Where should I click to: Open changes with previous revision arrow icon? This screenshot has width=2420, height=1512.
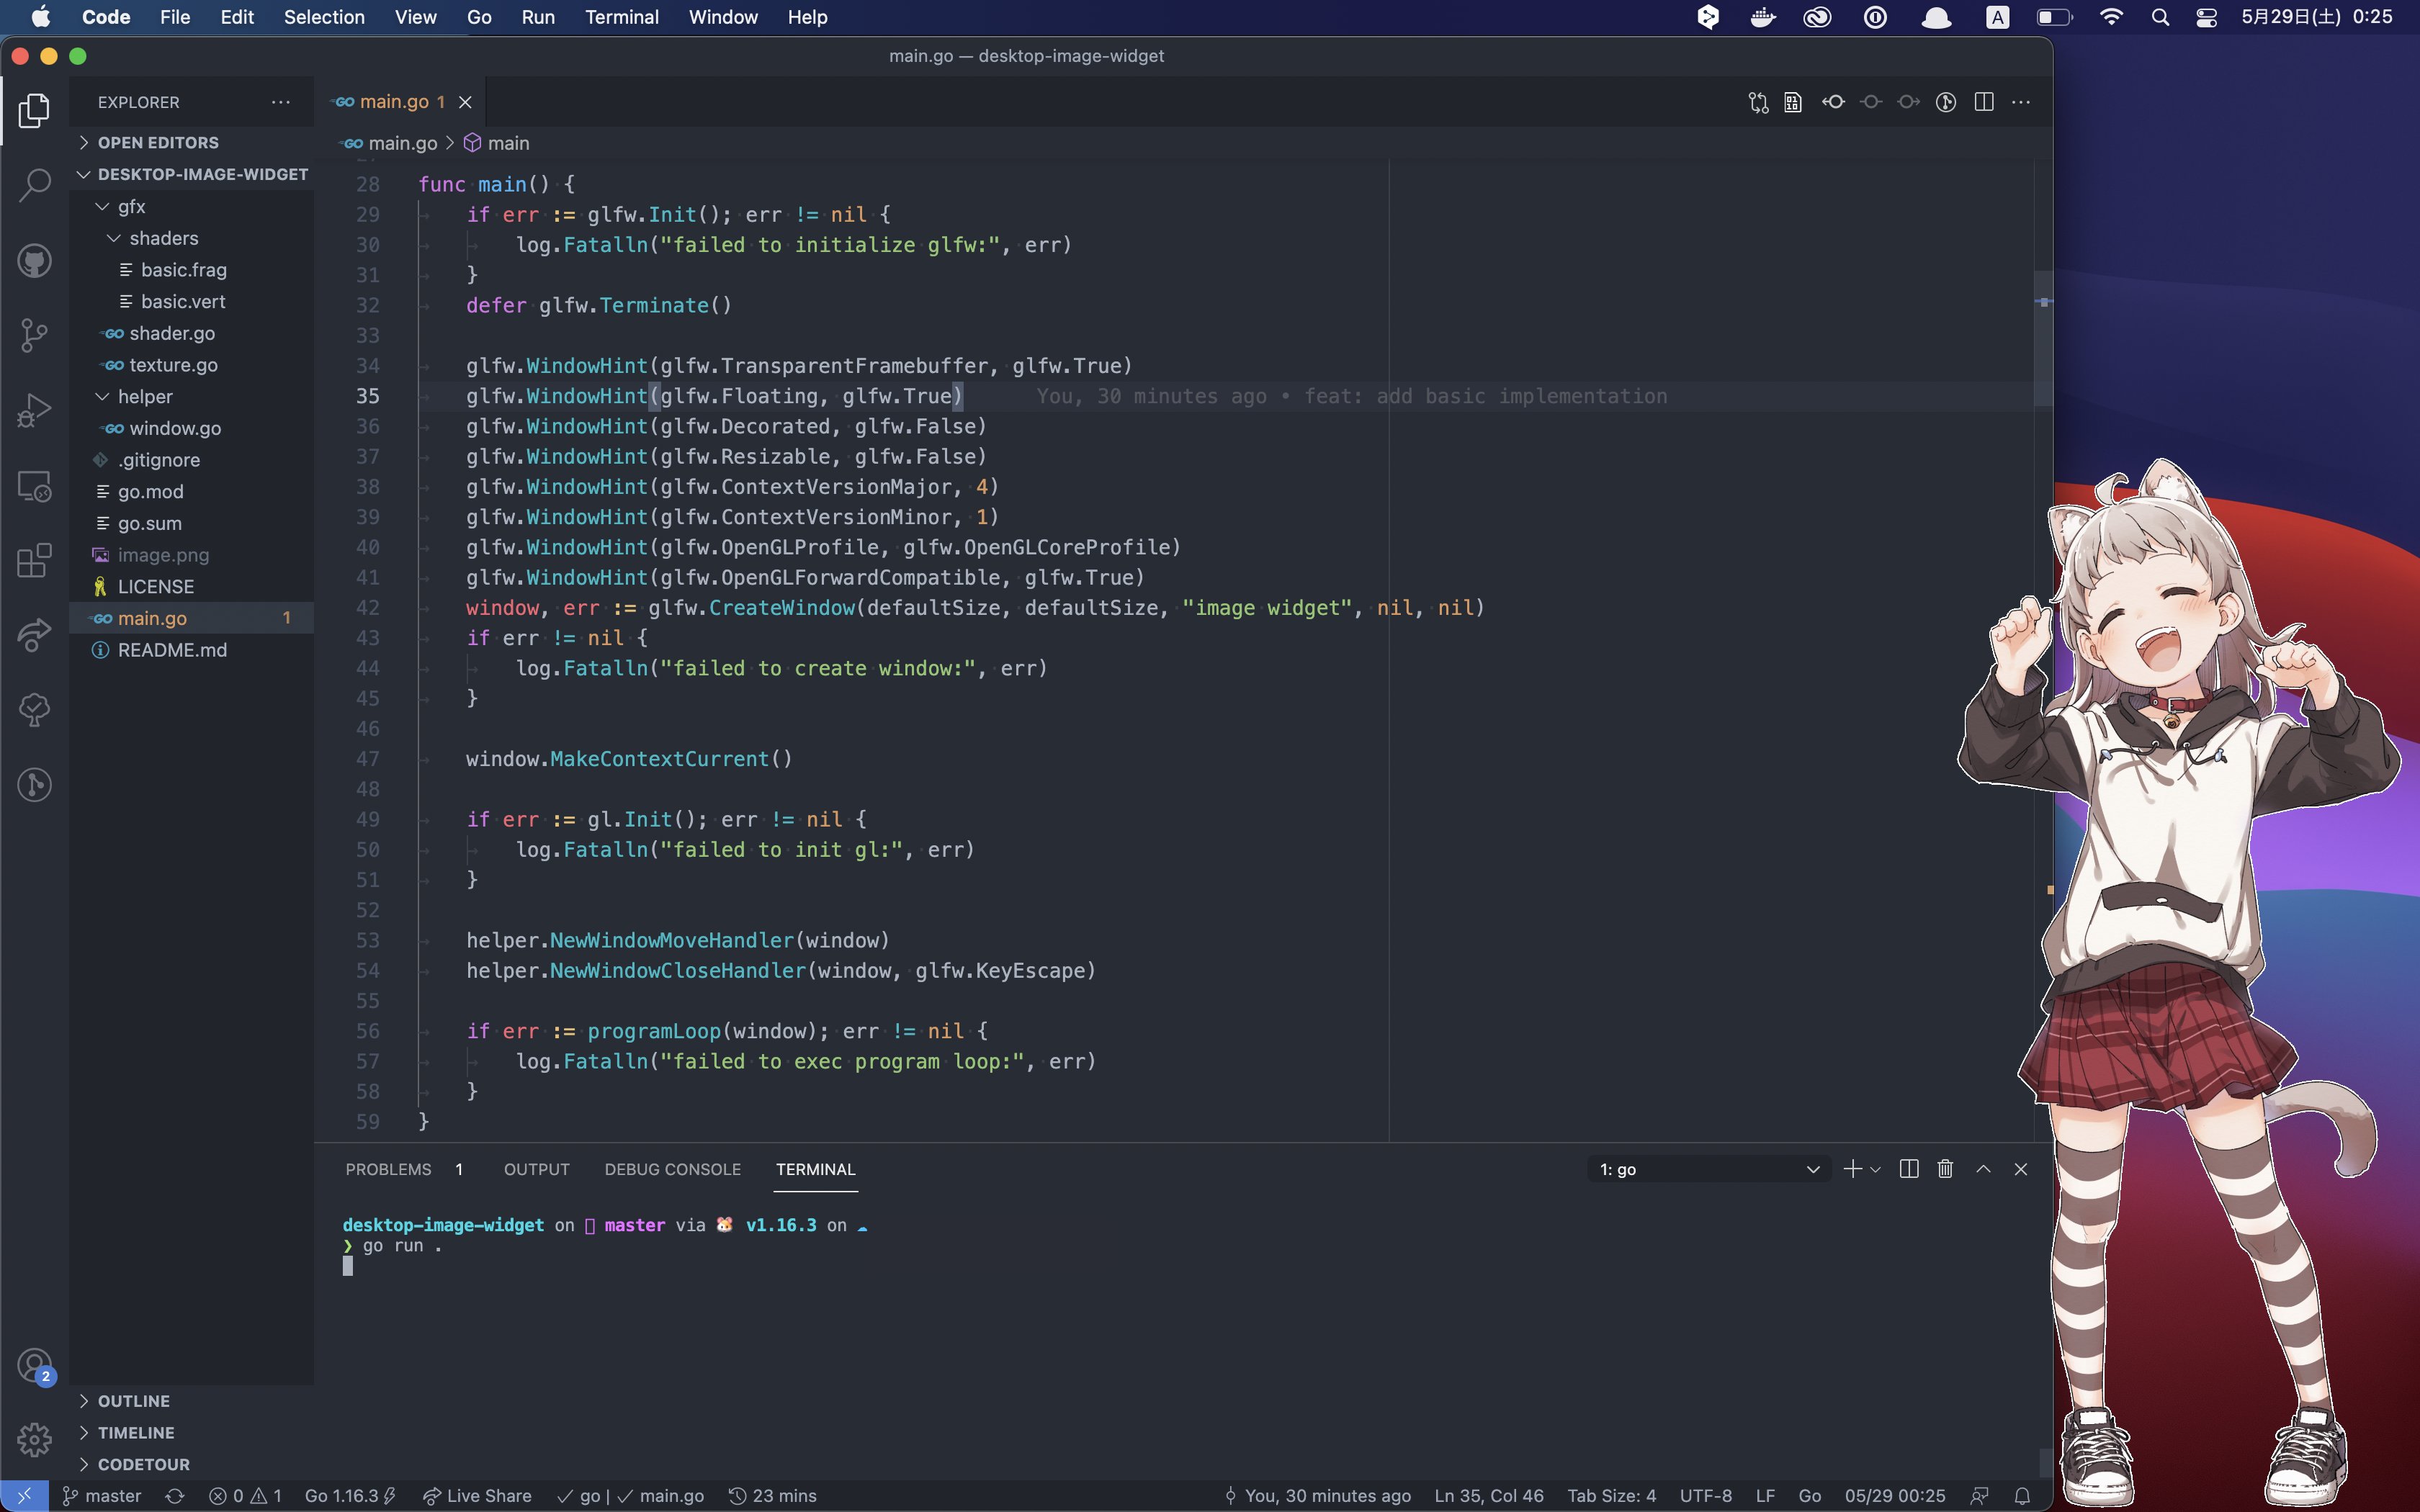click(1832, 102)
